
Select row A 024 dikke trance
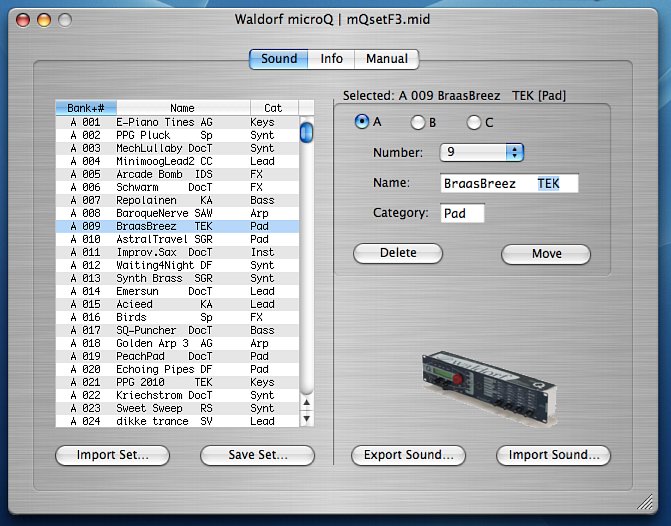click(177, 421)
